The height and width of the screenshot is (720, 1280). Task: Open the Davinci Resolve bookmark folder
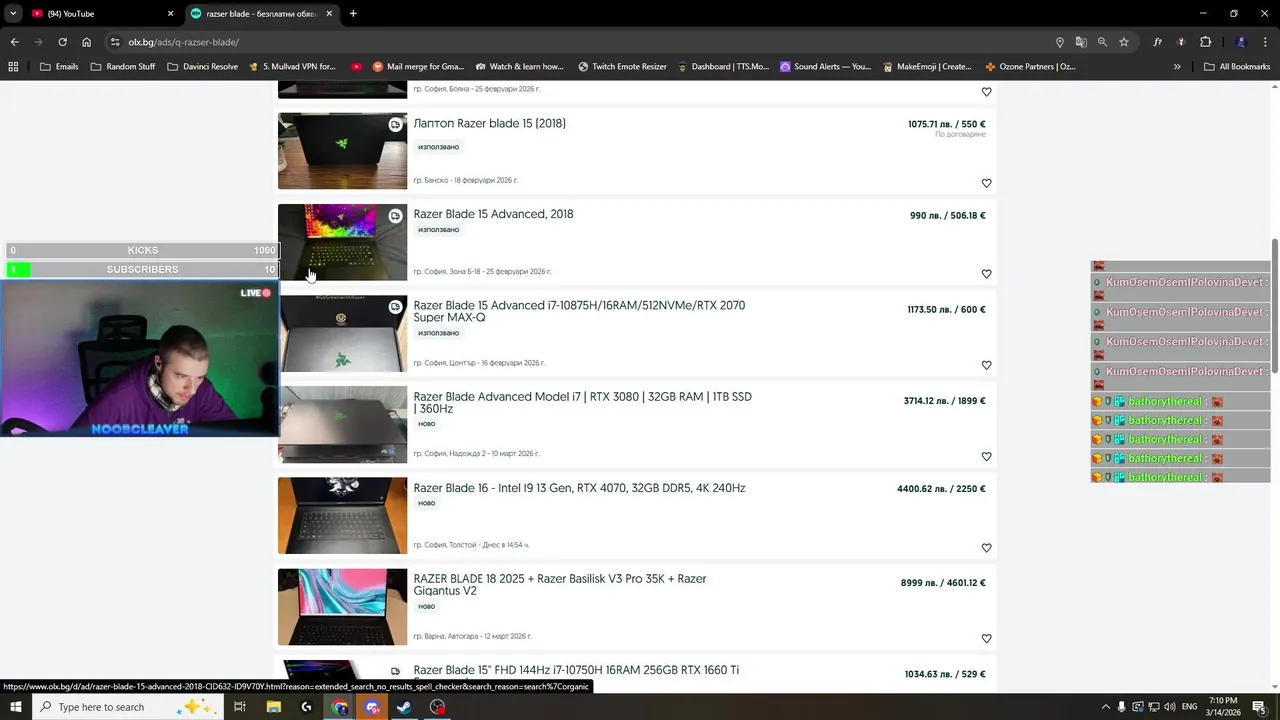point(202,67)
